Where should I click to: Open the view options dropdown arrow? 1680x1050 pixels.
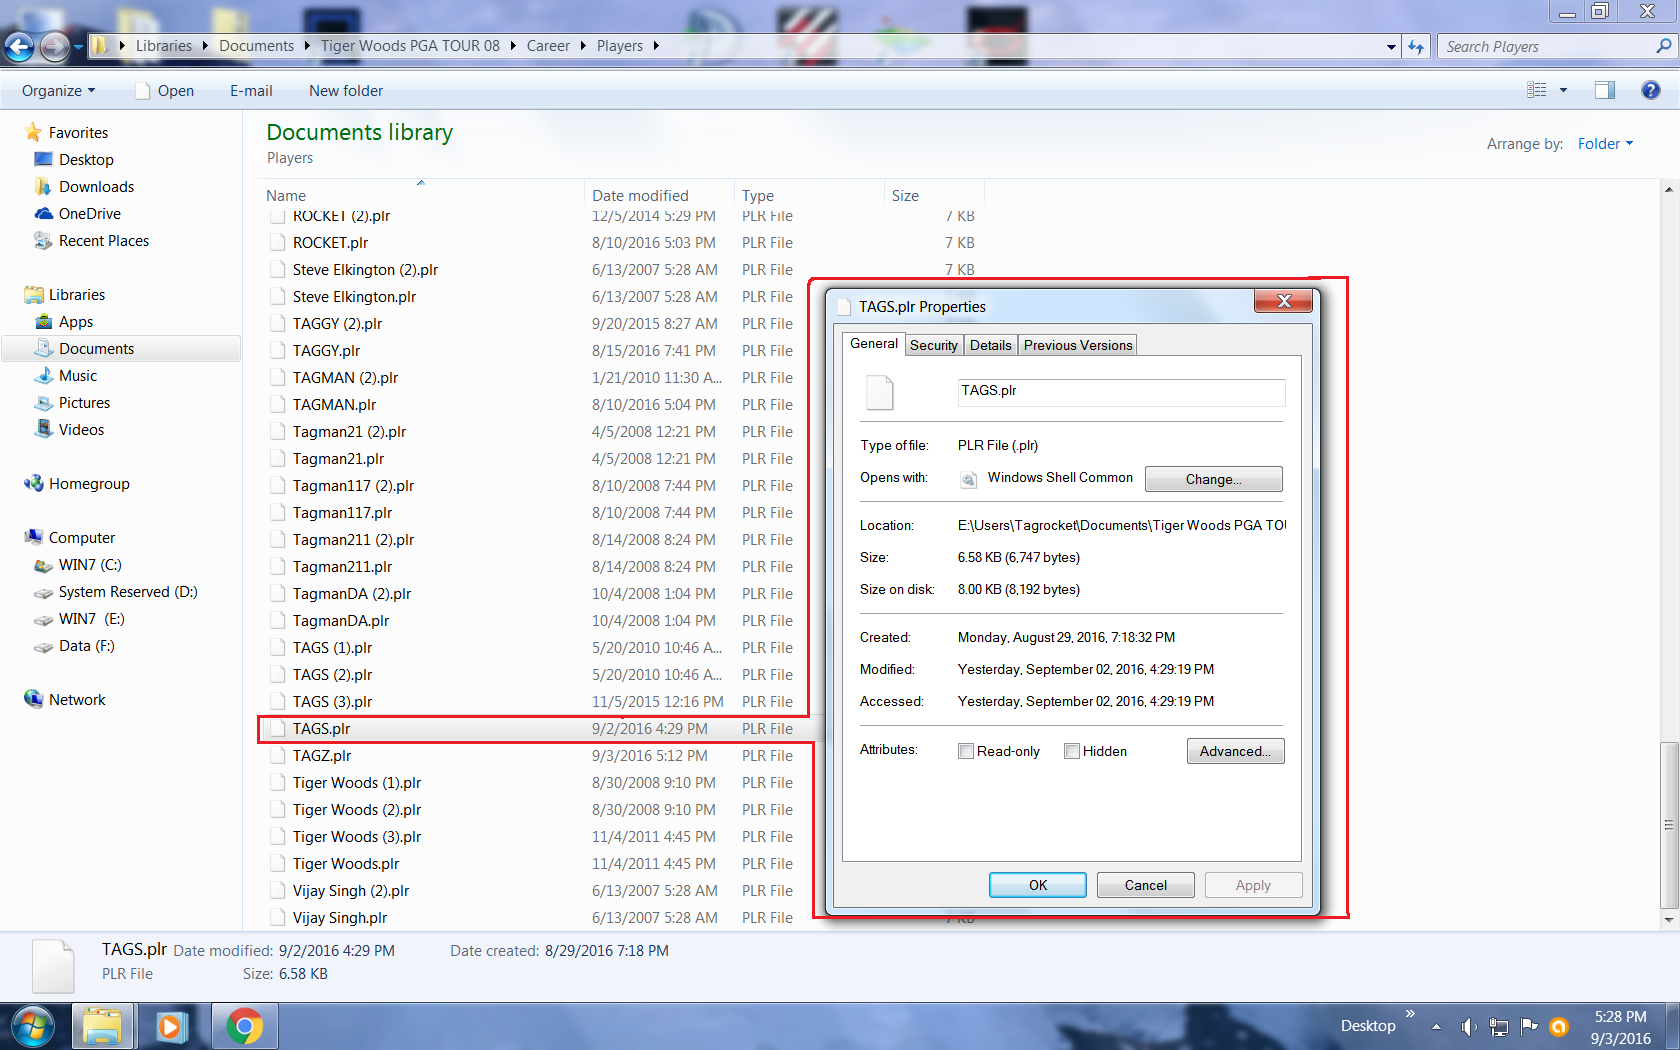click(x=1563, y=90)
